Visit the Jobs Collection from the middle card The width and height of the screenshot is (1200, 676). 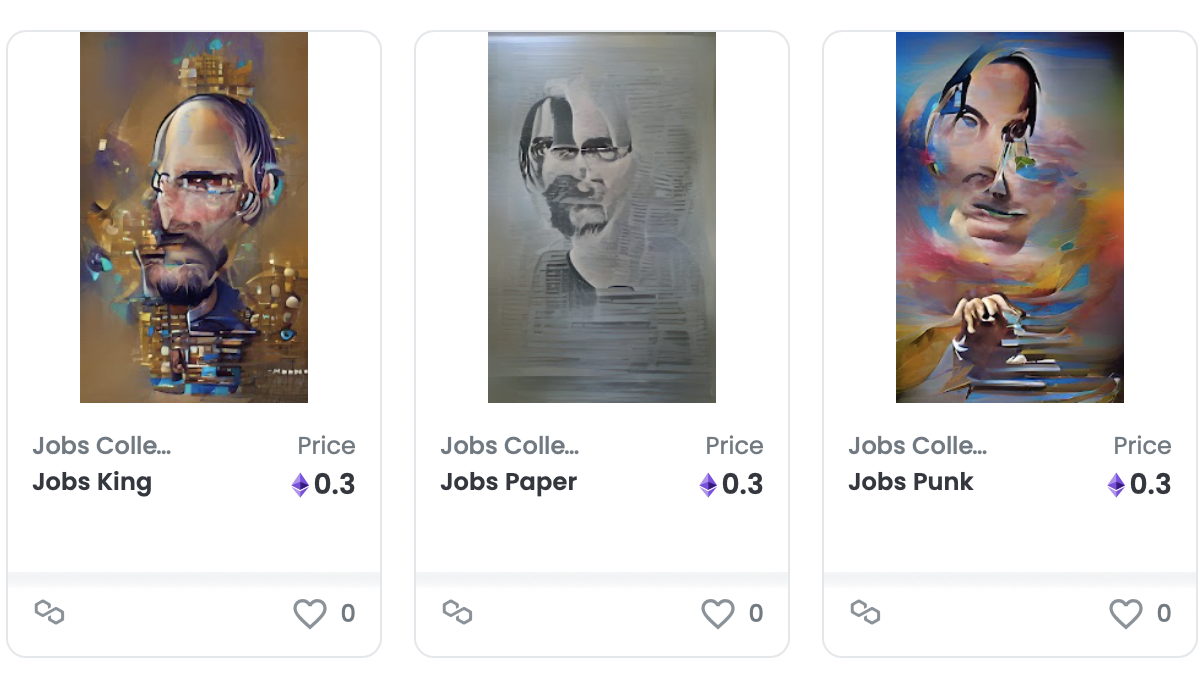click(x=511, y=445)
